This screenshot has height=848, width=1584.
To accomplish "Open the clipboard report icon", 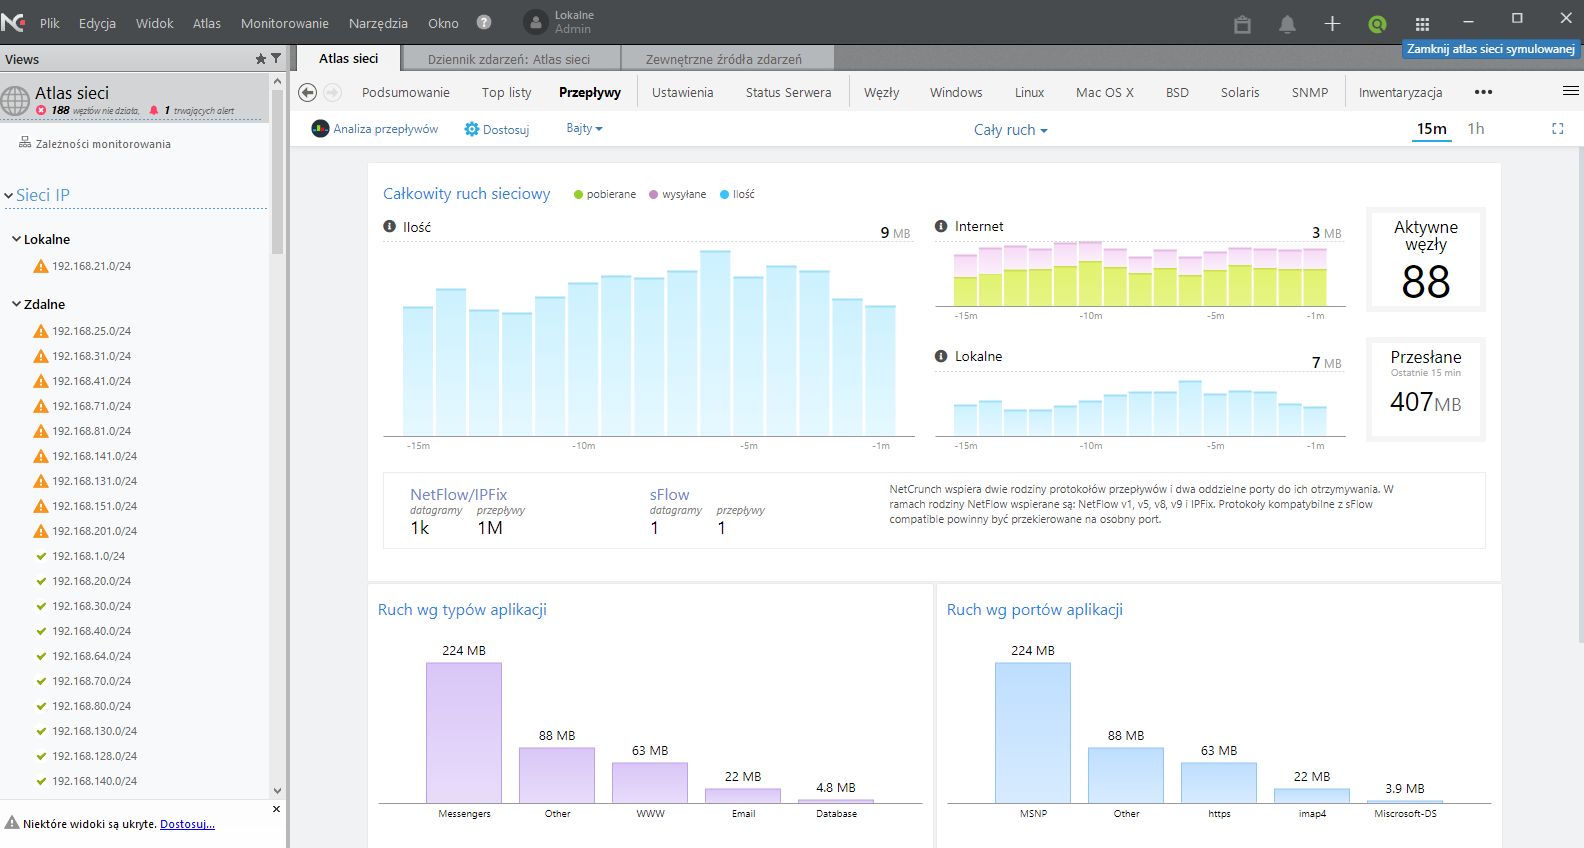I will click(1242, 24).
